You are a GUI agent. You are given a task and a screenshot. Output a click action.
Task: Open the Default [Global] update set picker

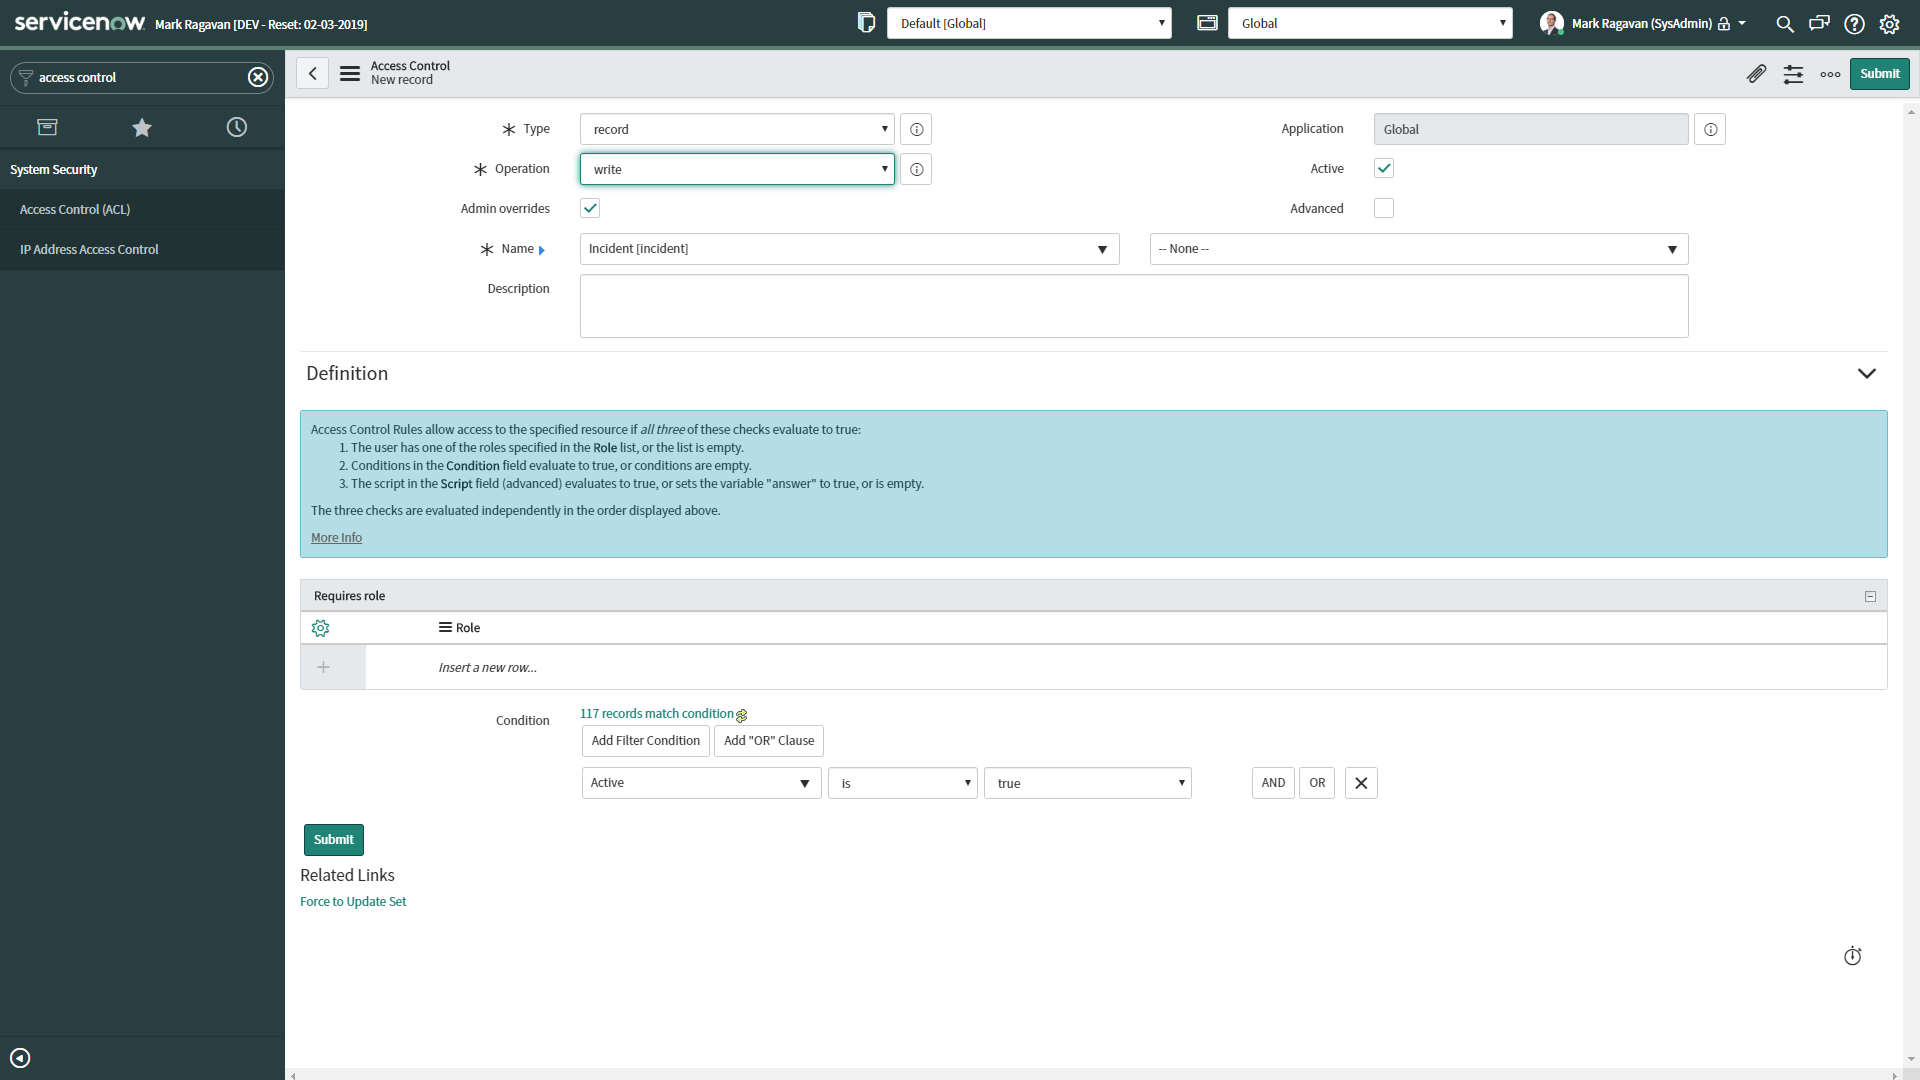1029,23
